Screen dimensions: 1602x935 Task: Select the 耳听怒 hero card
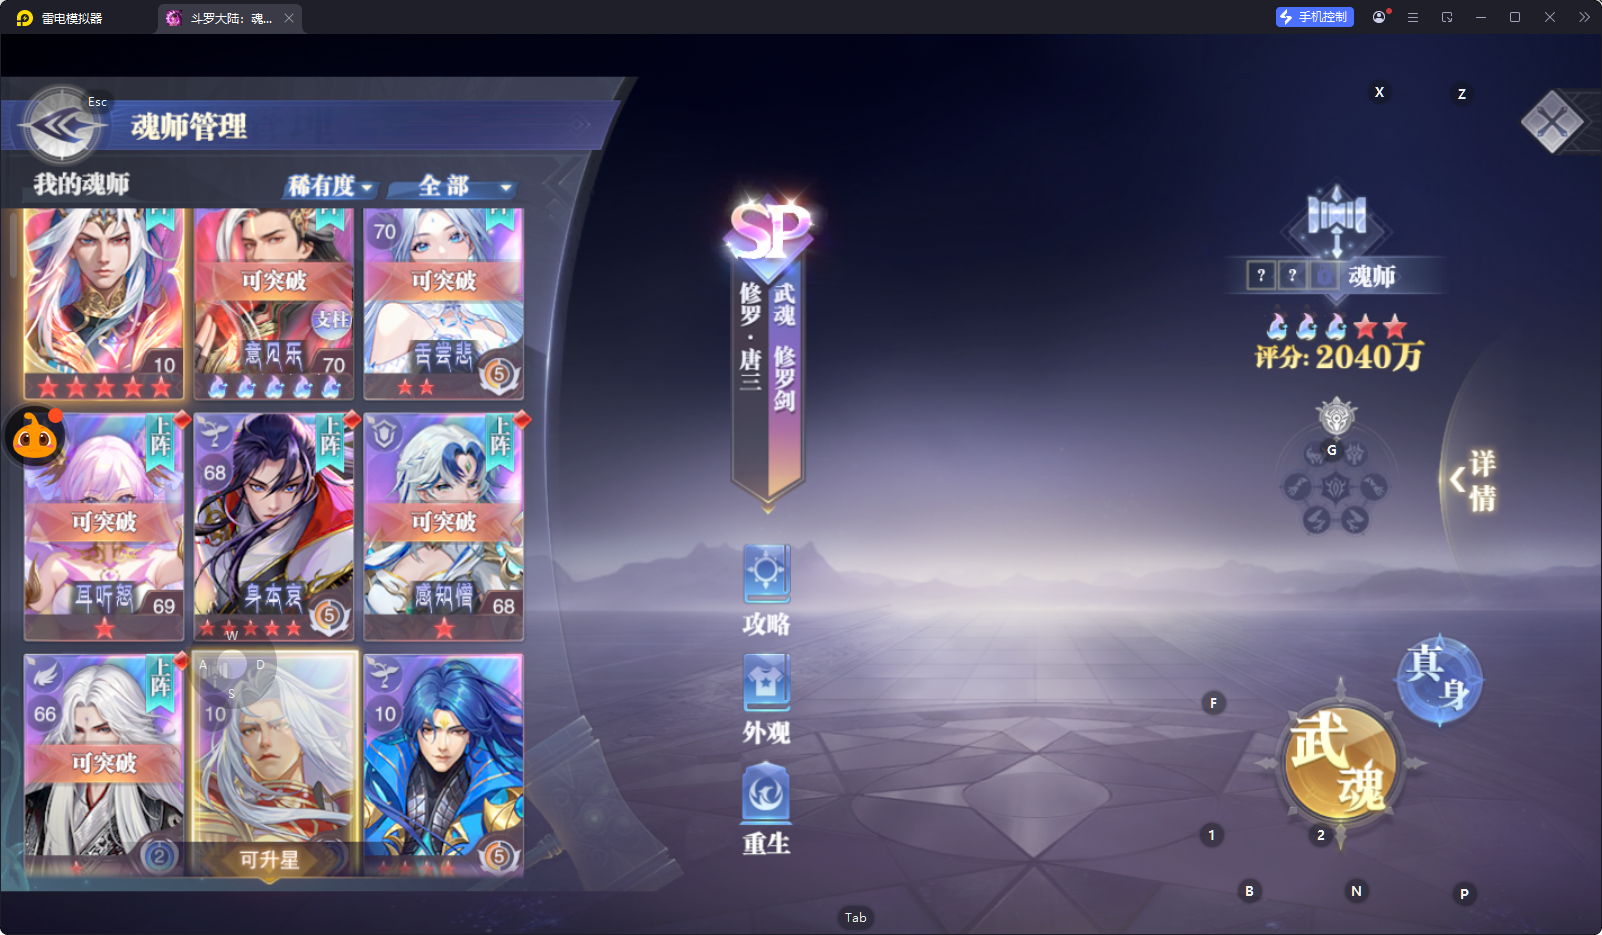pyautogui.click(x=104, y=527)
